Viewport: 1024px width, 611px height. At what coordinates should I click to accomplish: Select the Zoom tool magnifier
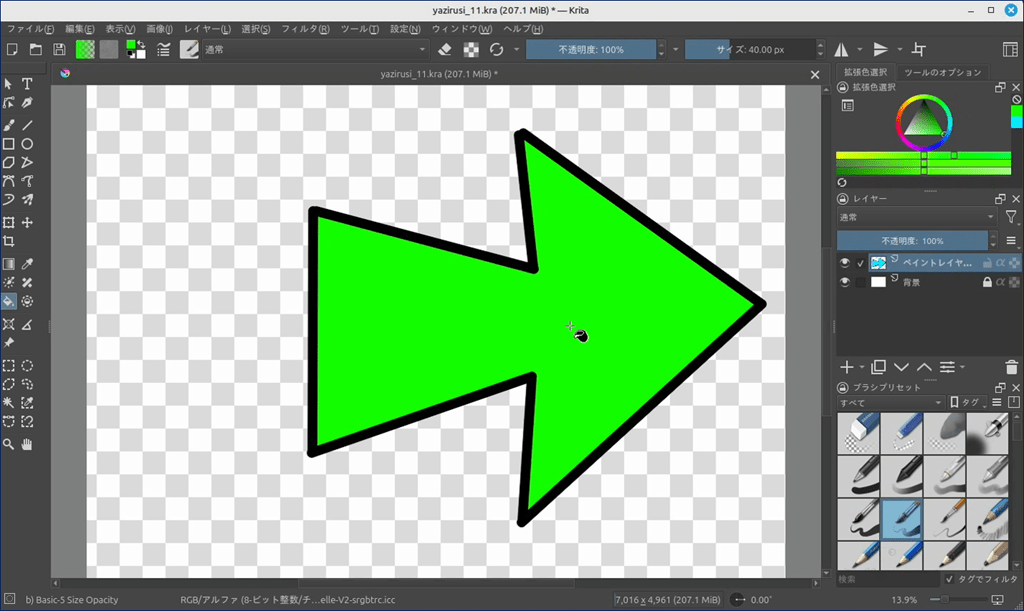9,443
